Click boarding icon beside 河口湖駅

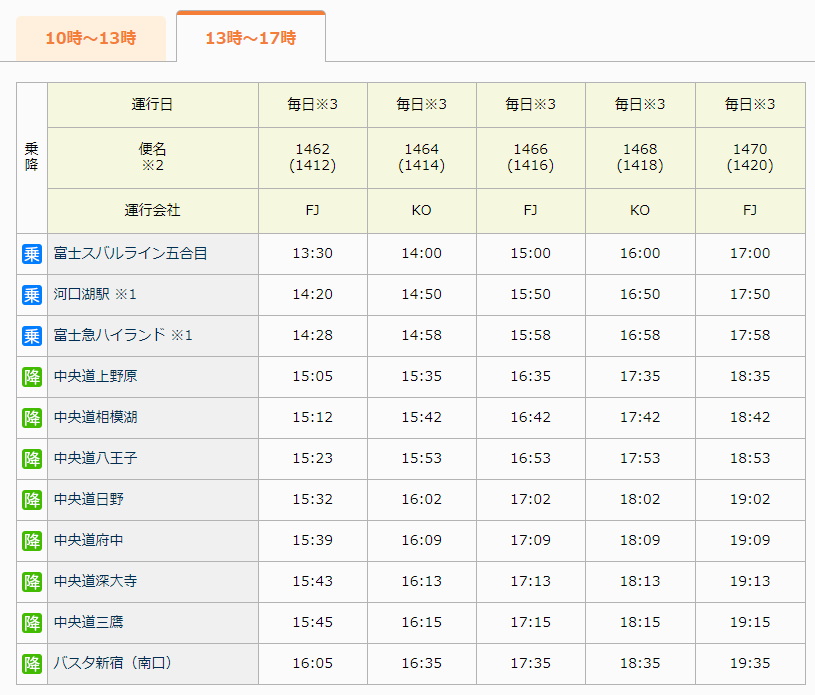click(32, 295)
